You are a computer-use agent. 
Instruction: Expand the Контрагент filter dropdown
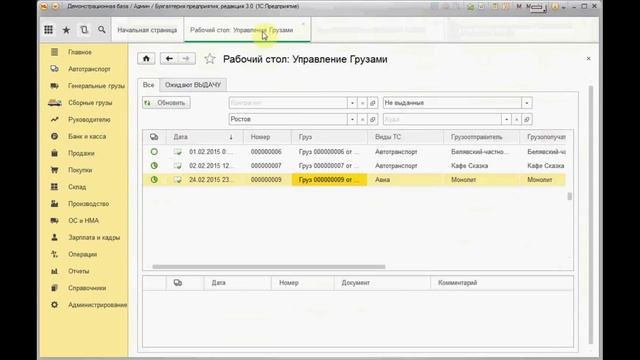352,103
